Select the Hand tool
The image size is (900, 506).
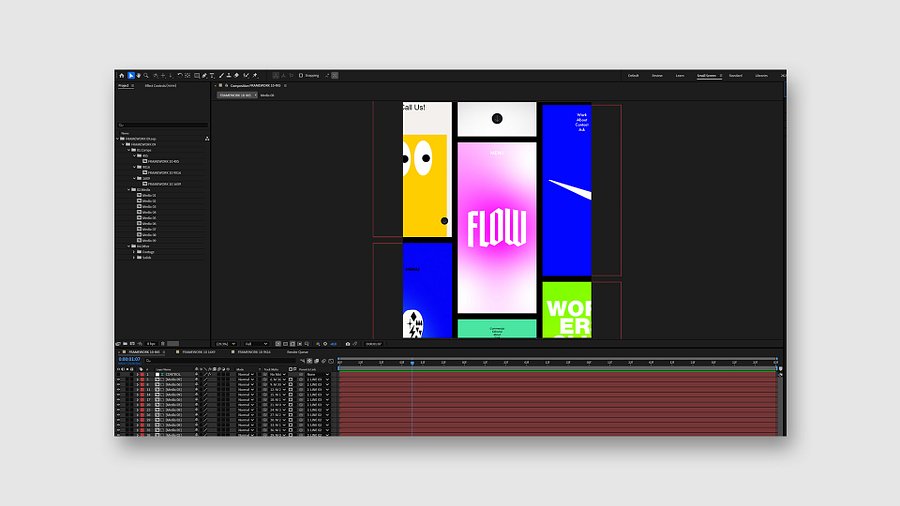[x=139, y=75]
